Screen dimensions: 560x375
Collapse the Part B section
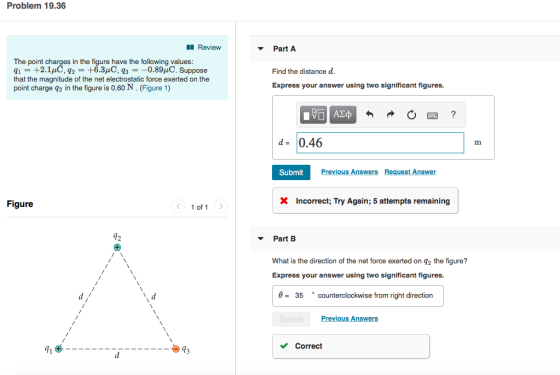261,239
